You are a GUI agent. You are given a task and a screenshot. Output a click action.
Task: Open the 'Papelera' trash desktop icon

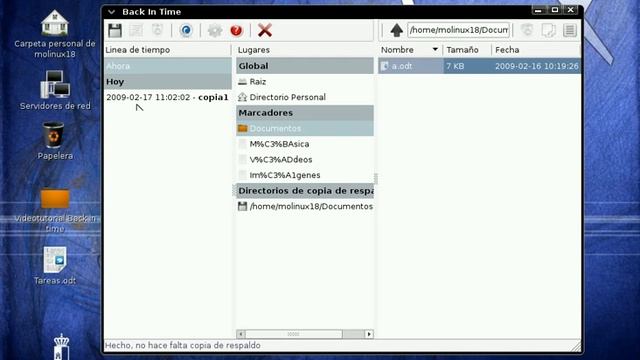point(55,141)
